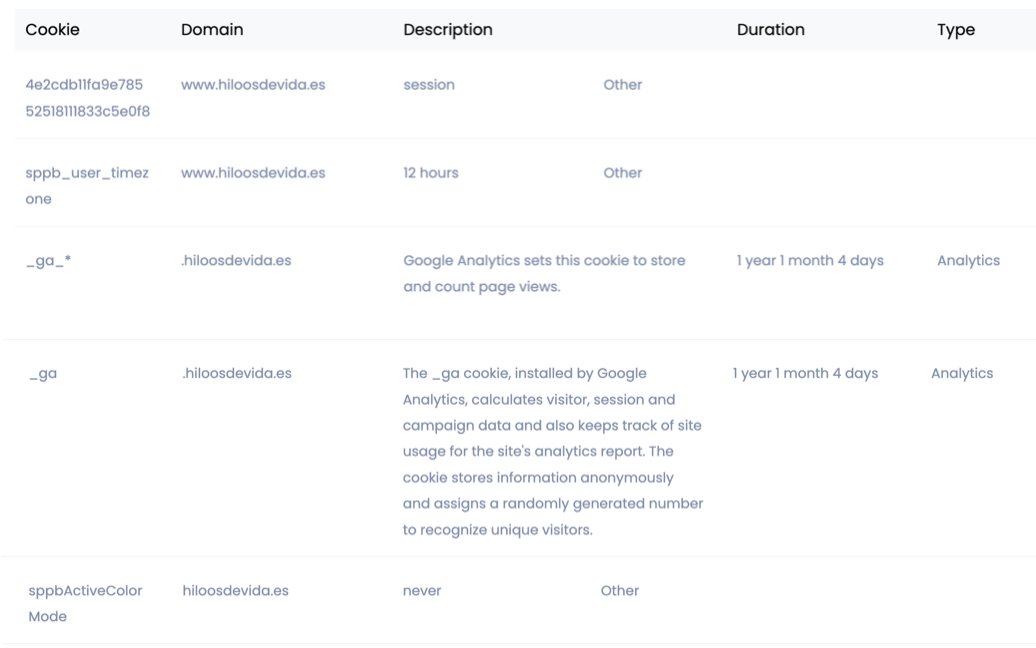Image resolution: width=1036 pixels, height=648 pixels.
Task: Click the description about counting page views
Action: click(x=544, y=274)
